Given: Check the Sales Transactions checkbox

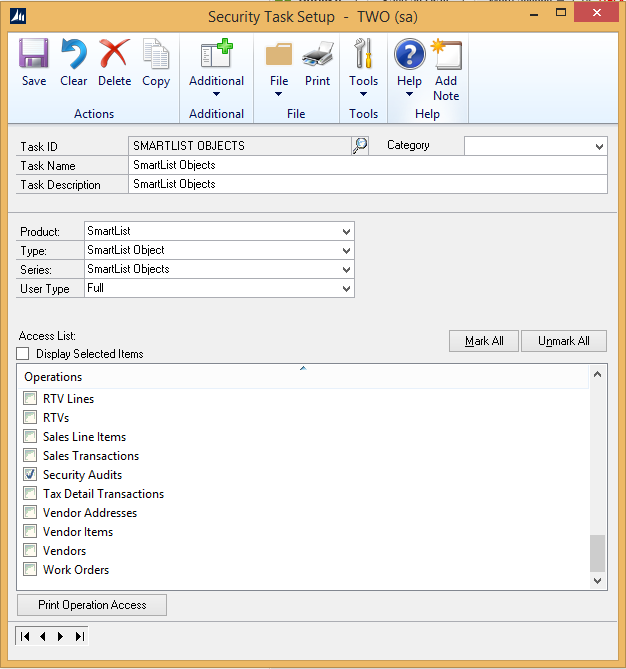Looking at the screenshot, I should coord(30,456).
